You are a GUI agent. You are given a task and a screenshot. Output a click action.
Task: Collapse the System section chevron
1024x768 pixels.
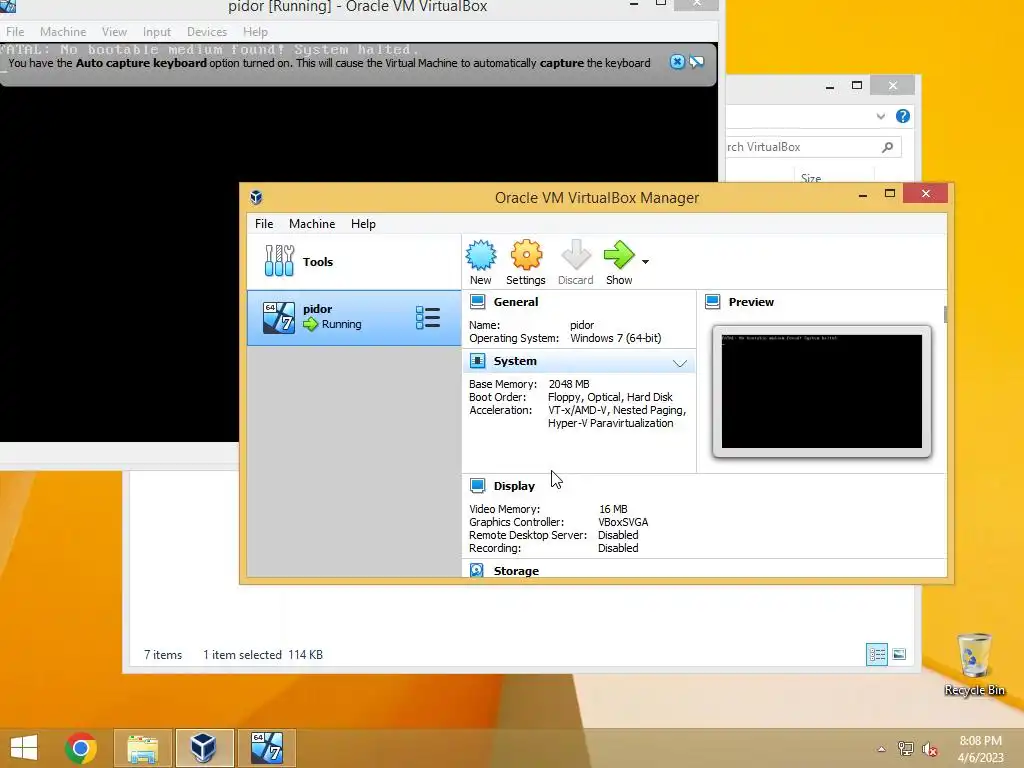[x=680, y=363]
